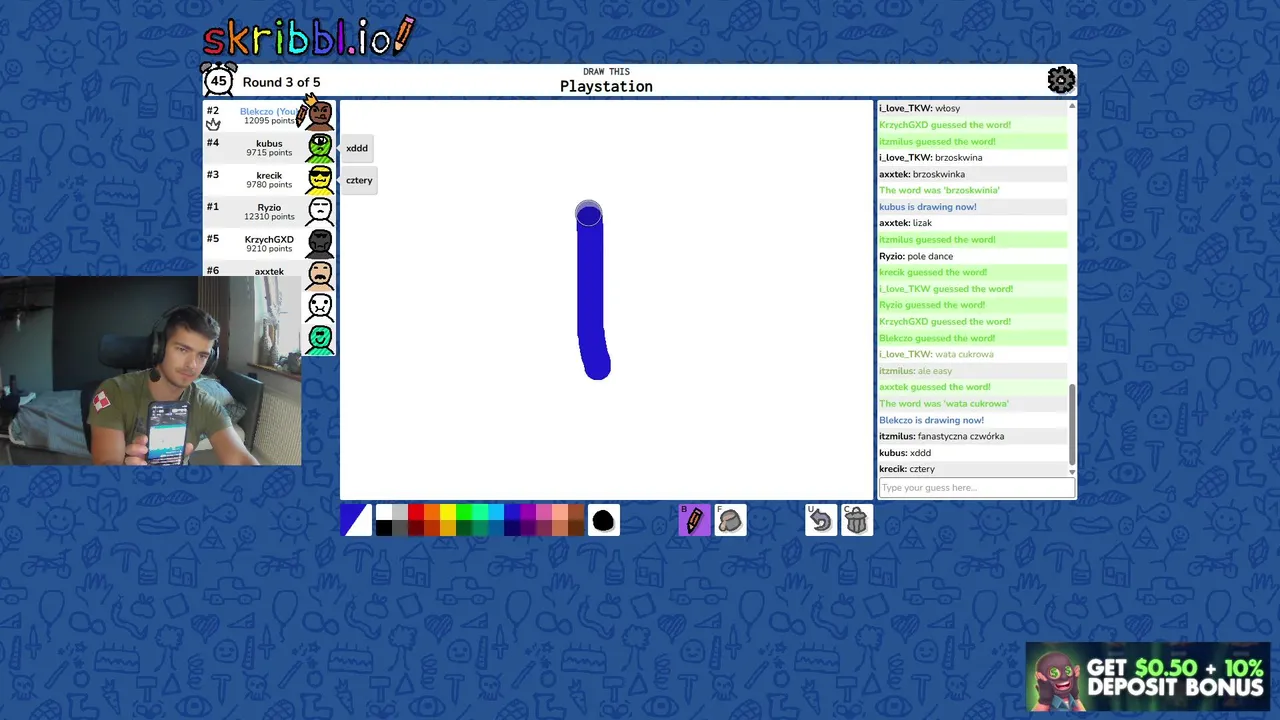
Task: Open the brush size selector (black dot)
Action: tap(603, 520)
